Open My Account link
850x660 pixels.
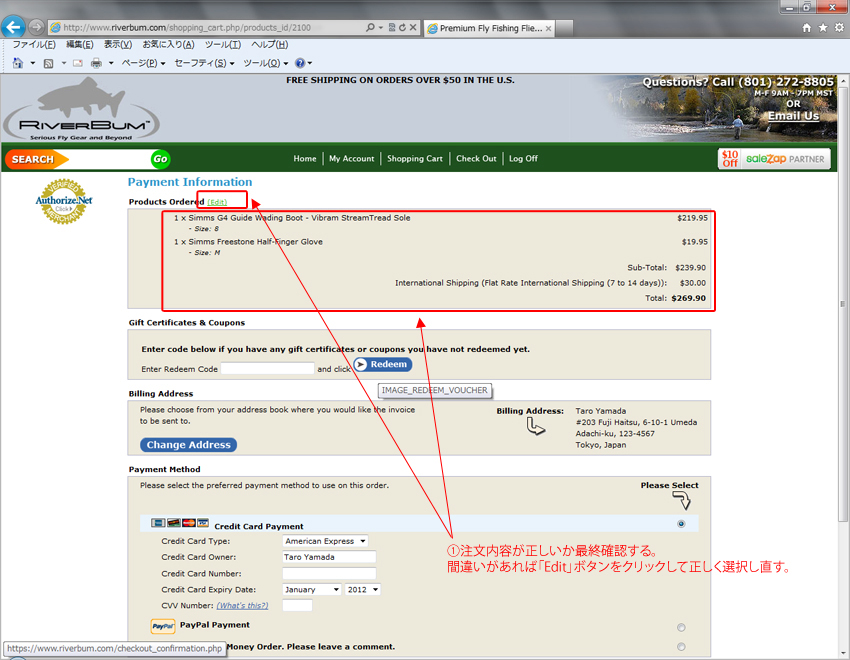pos(351,159)
